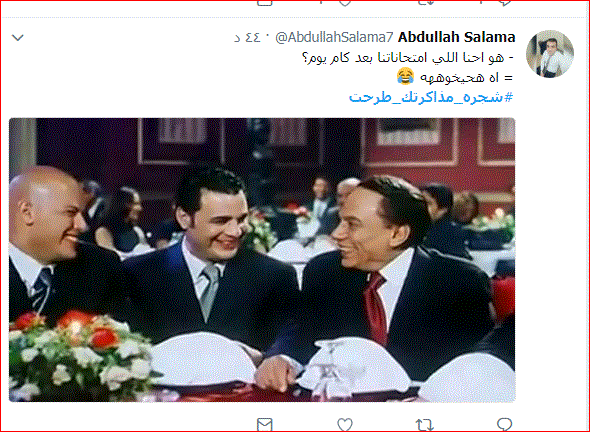Select the tweet line اه هحيخوههه

466,78
